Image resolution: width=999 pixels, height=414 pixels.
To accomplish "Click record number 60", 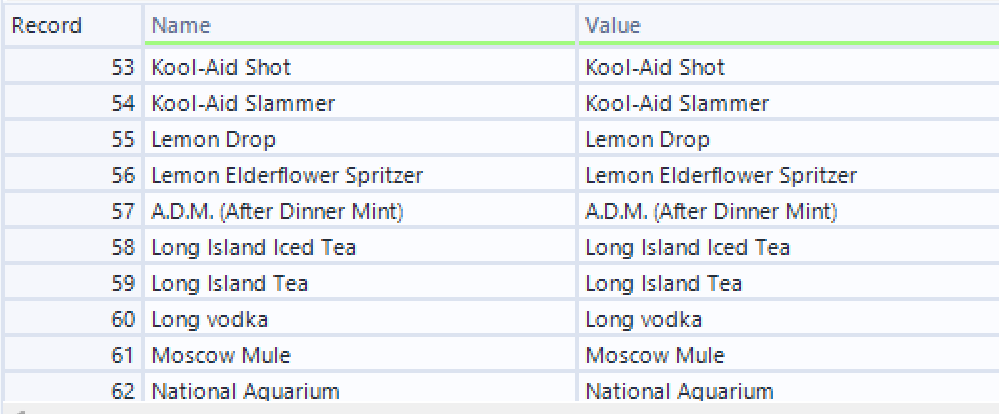I will pyautogui.click(x=123, y=320).
